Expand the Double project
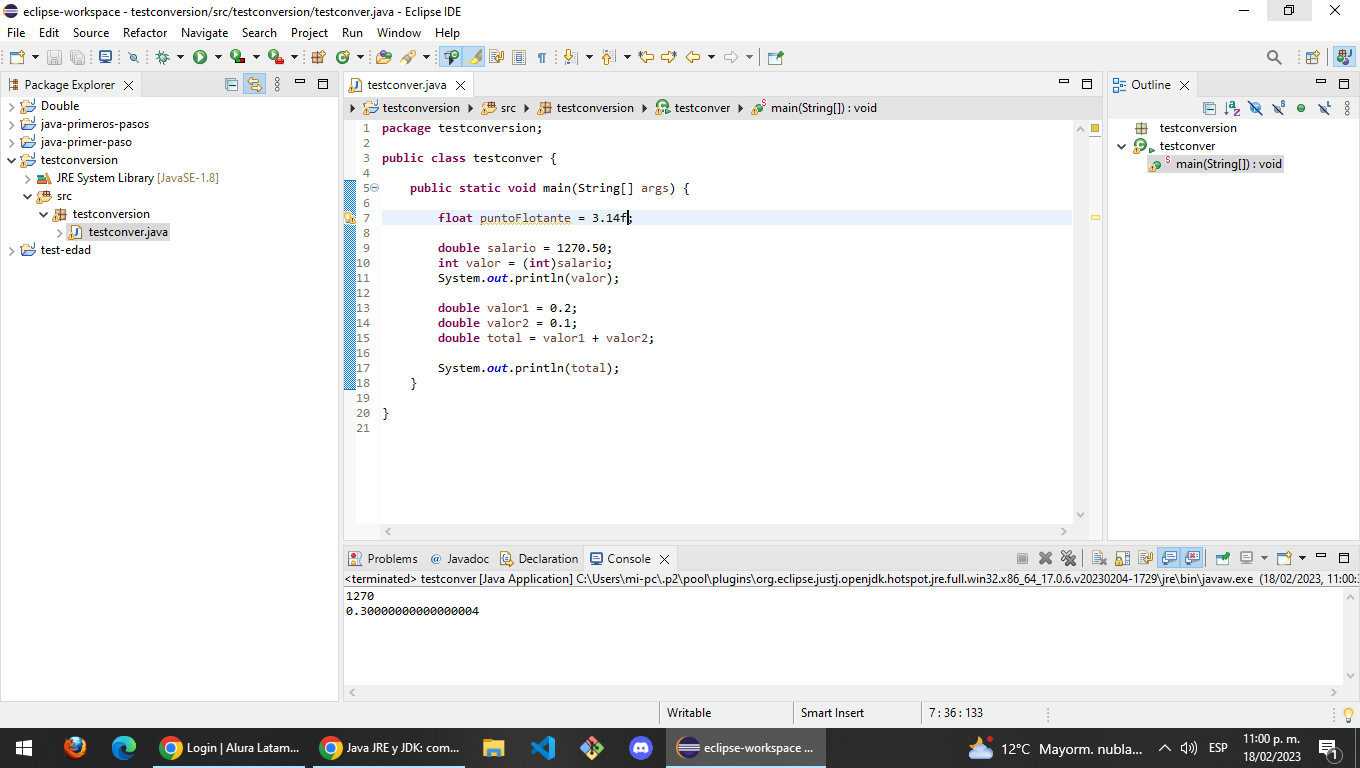Screen dimensions: 1360x768 point(12,106)
